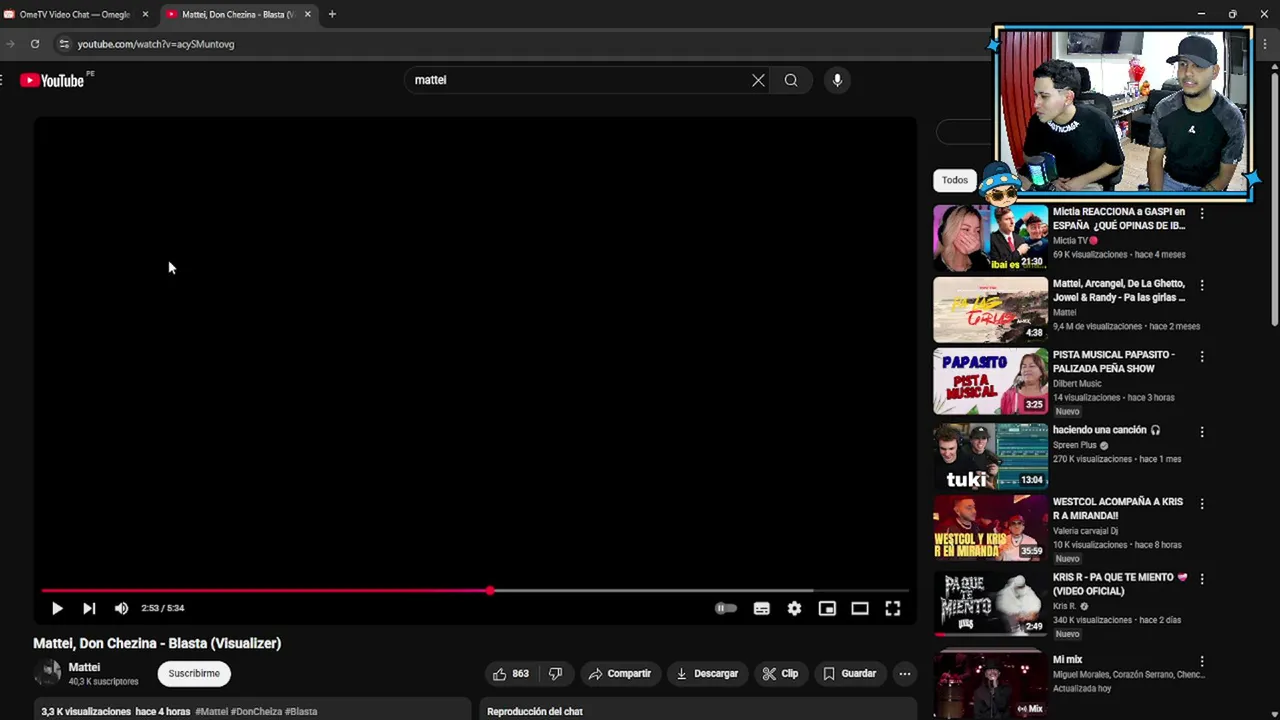Like the video with thumbs up
1280x720 pixels.
[x=511, y=674]
